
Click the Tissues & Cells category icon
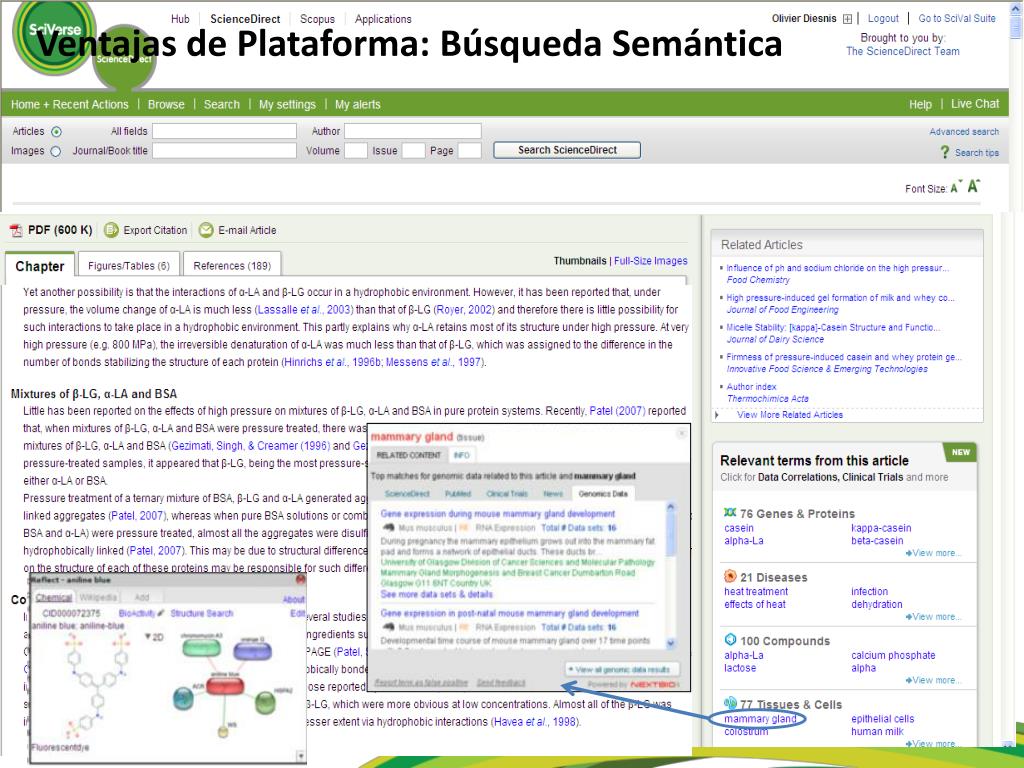(730, 703)
